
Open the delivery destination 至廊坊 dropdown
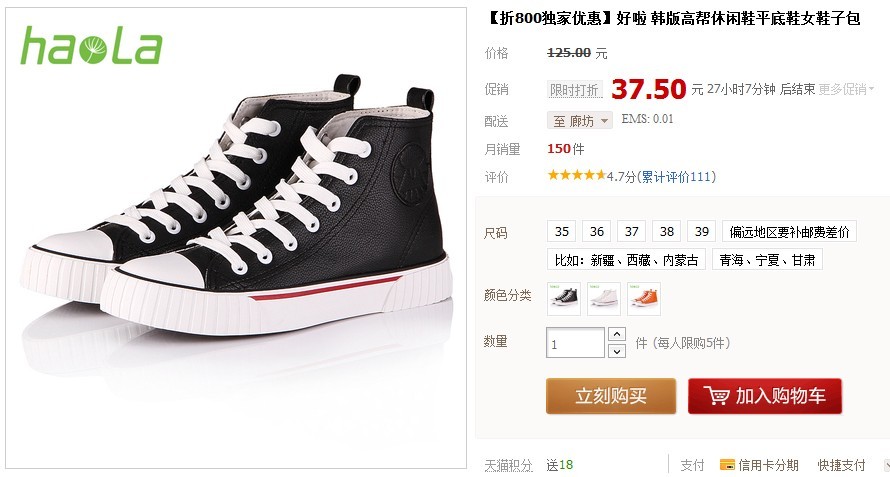(x=580, y=120)
